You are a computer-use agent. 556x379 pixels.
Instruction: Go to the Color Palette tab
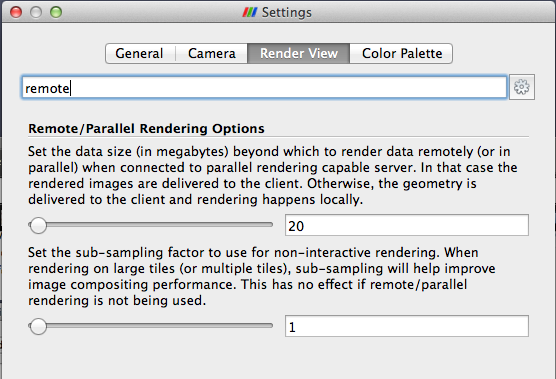pyautogui.click(x=401, y=54)
